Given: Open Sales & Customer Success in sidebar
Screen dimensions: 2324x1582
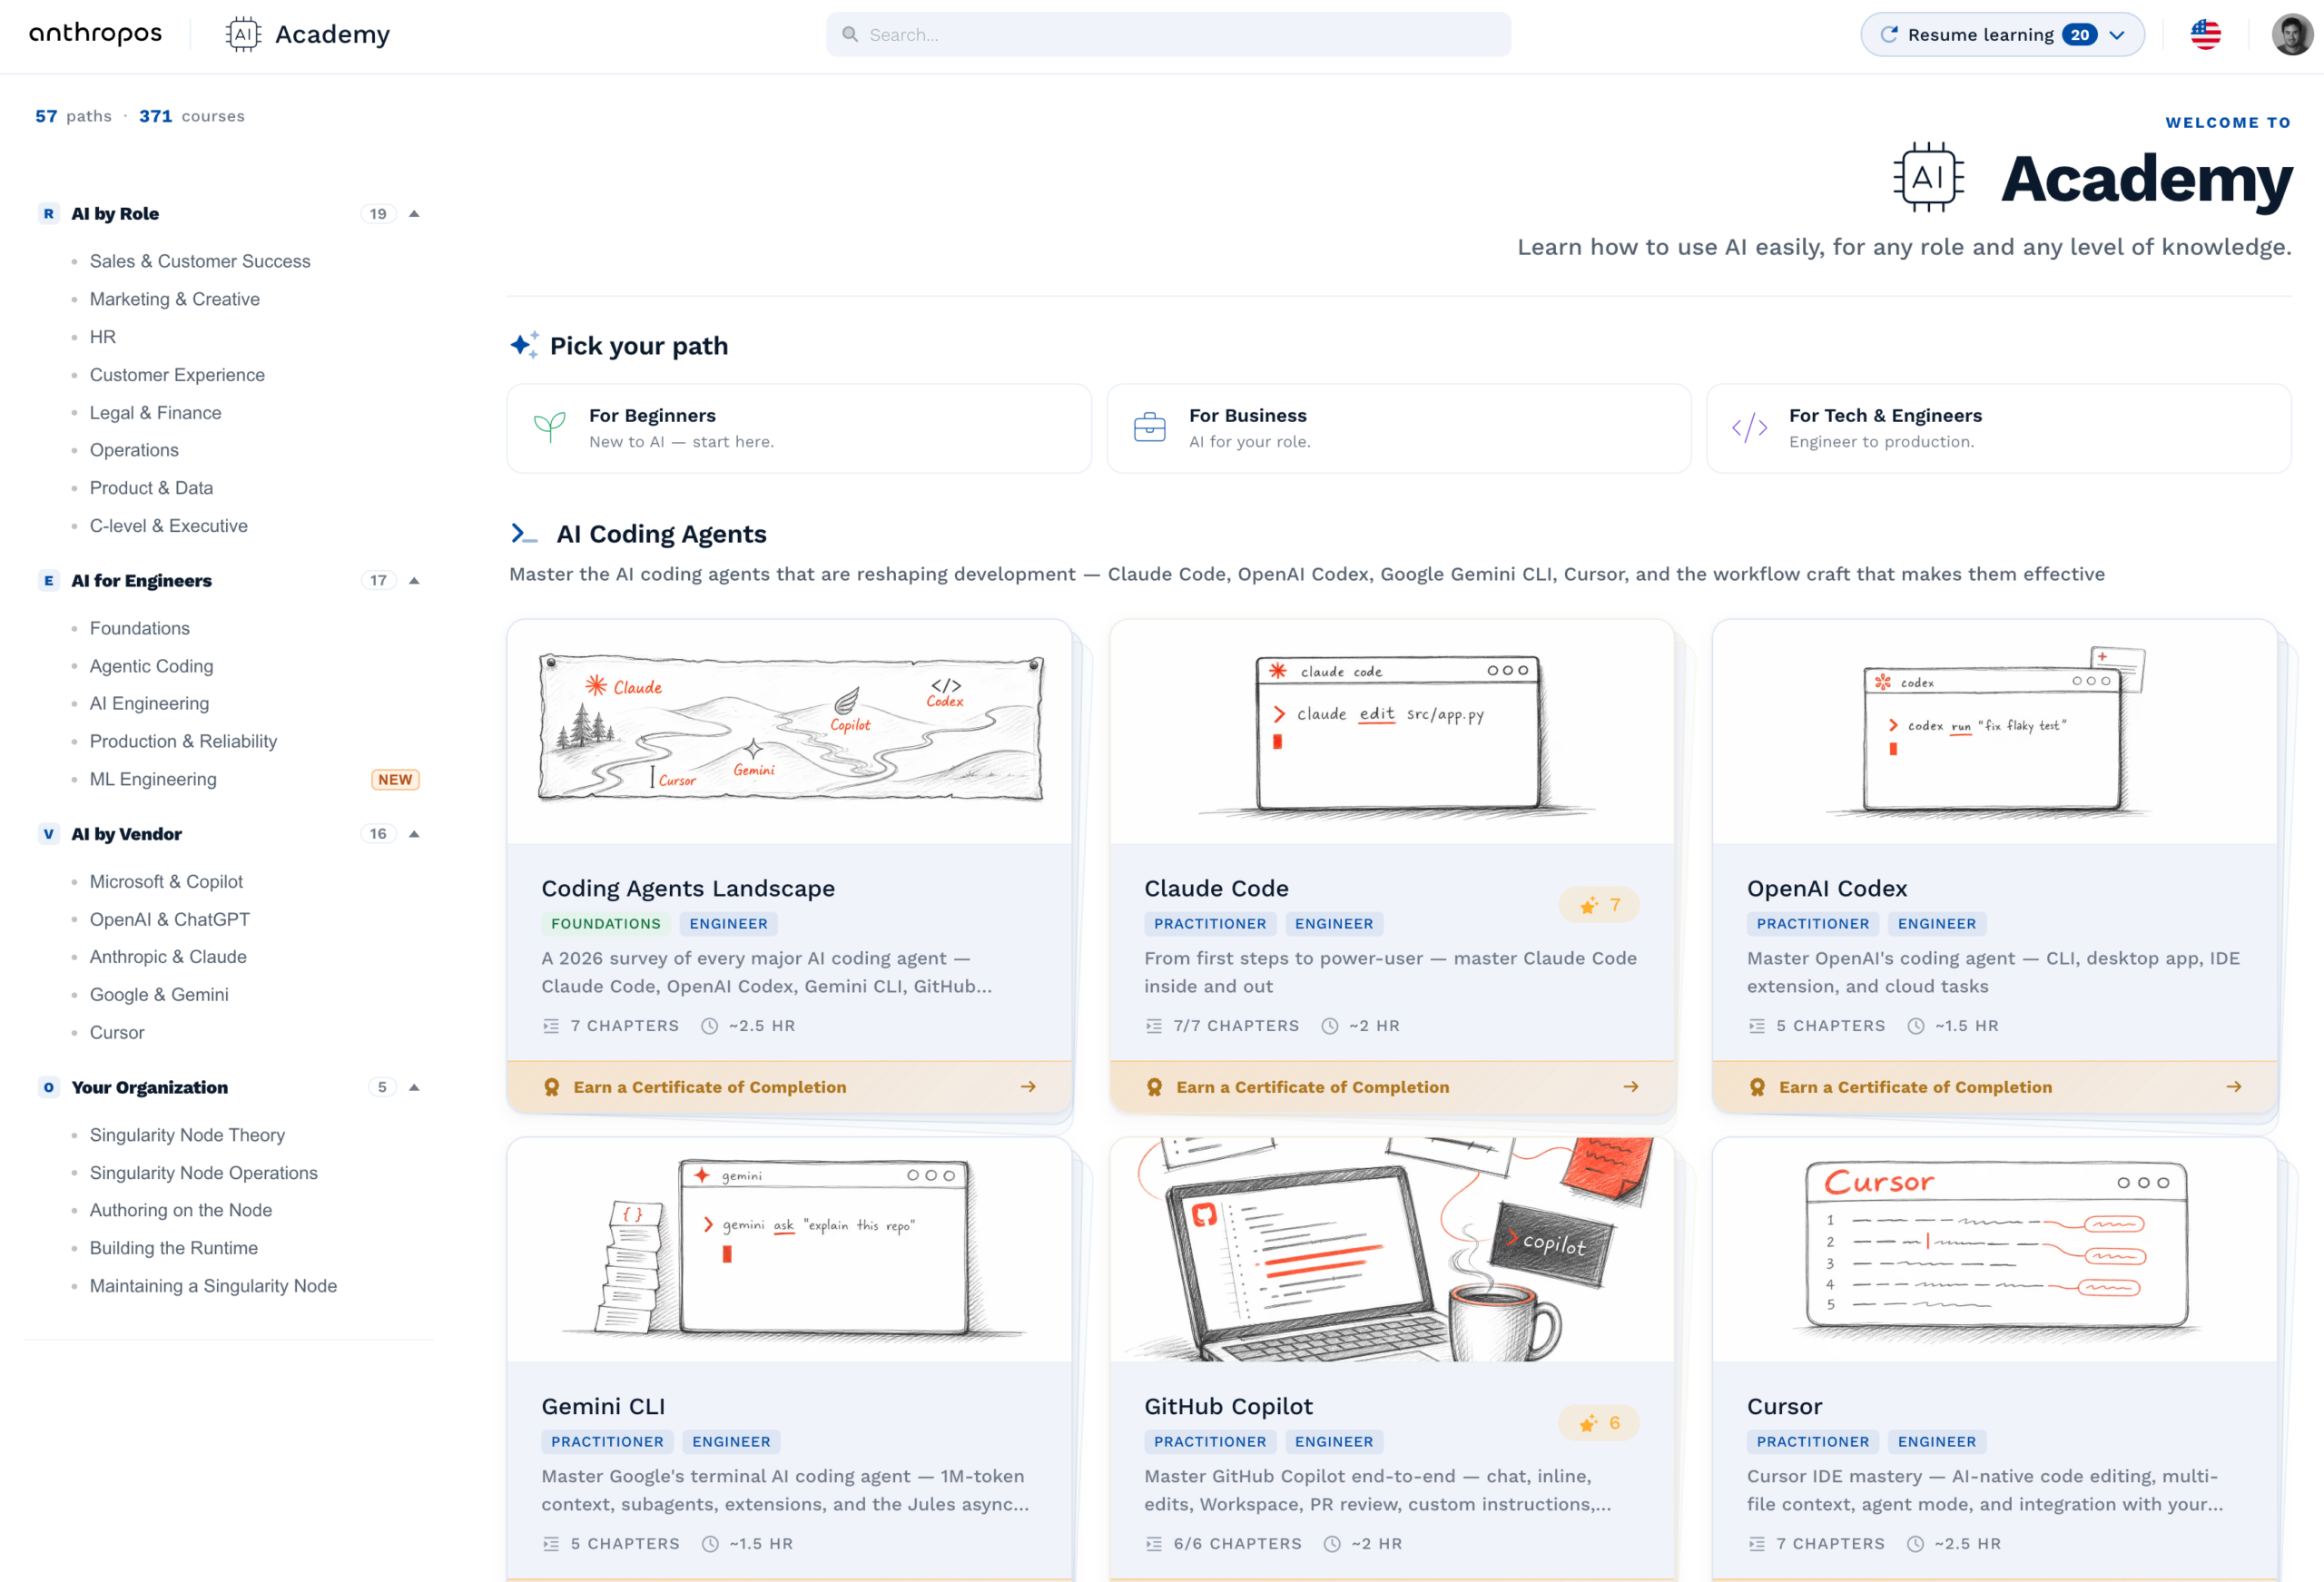Looking at the screenshot, I should [200, 262].
